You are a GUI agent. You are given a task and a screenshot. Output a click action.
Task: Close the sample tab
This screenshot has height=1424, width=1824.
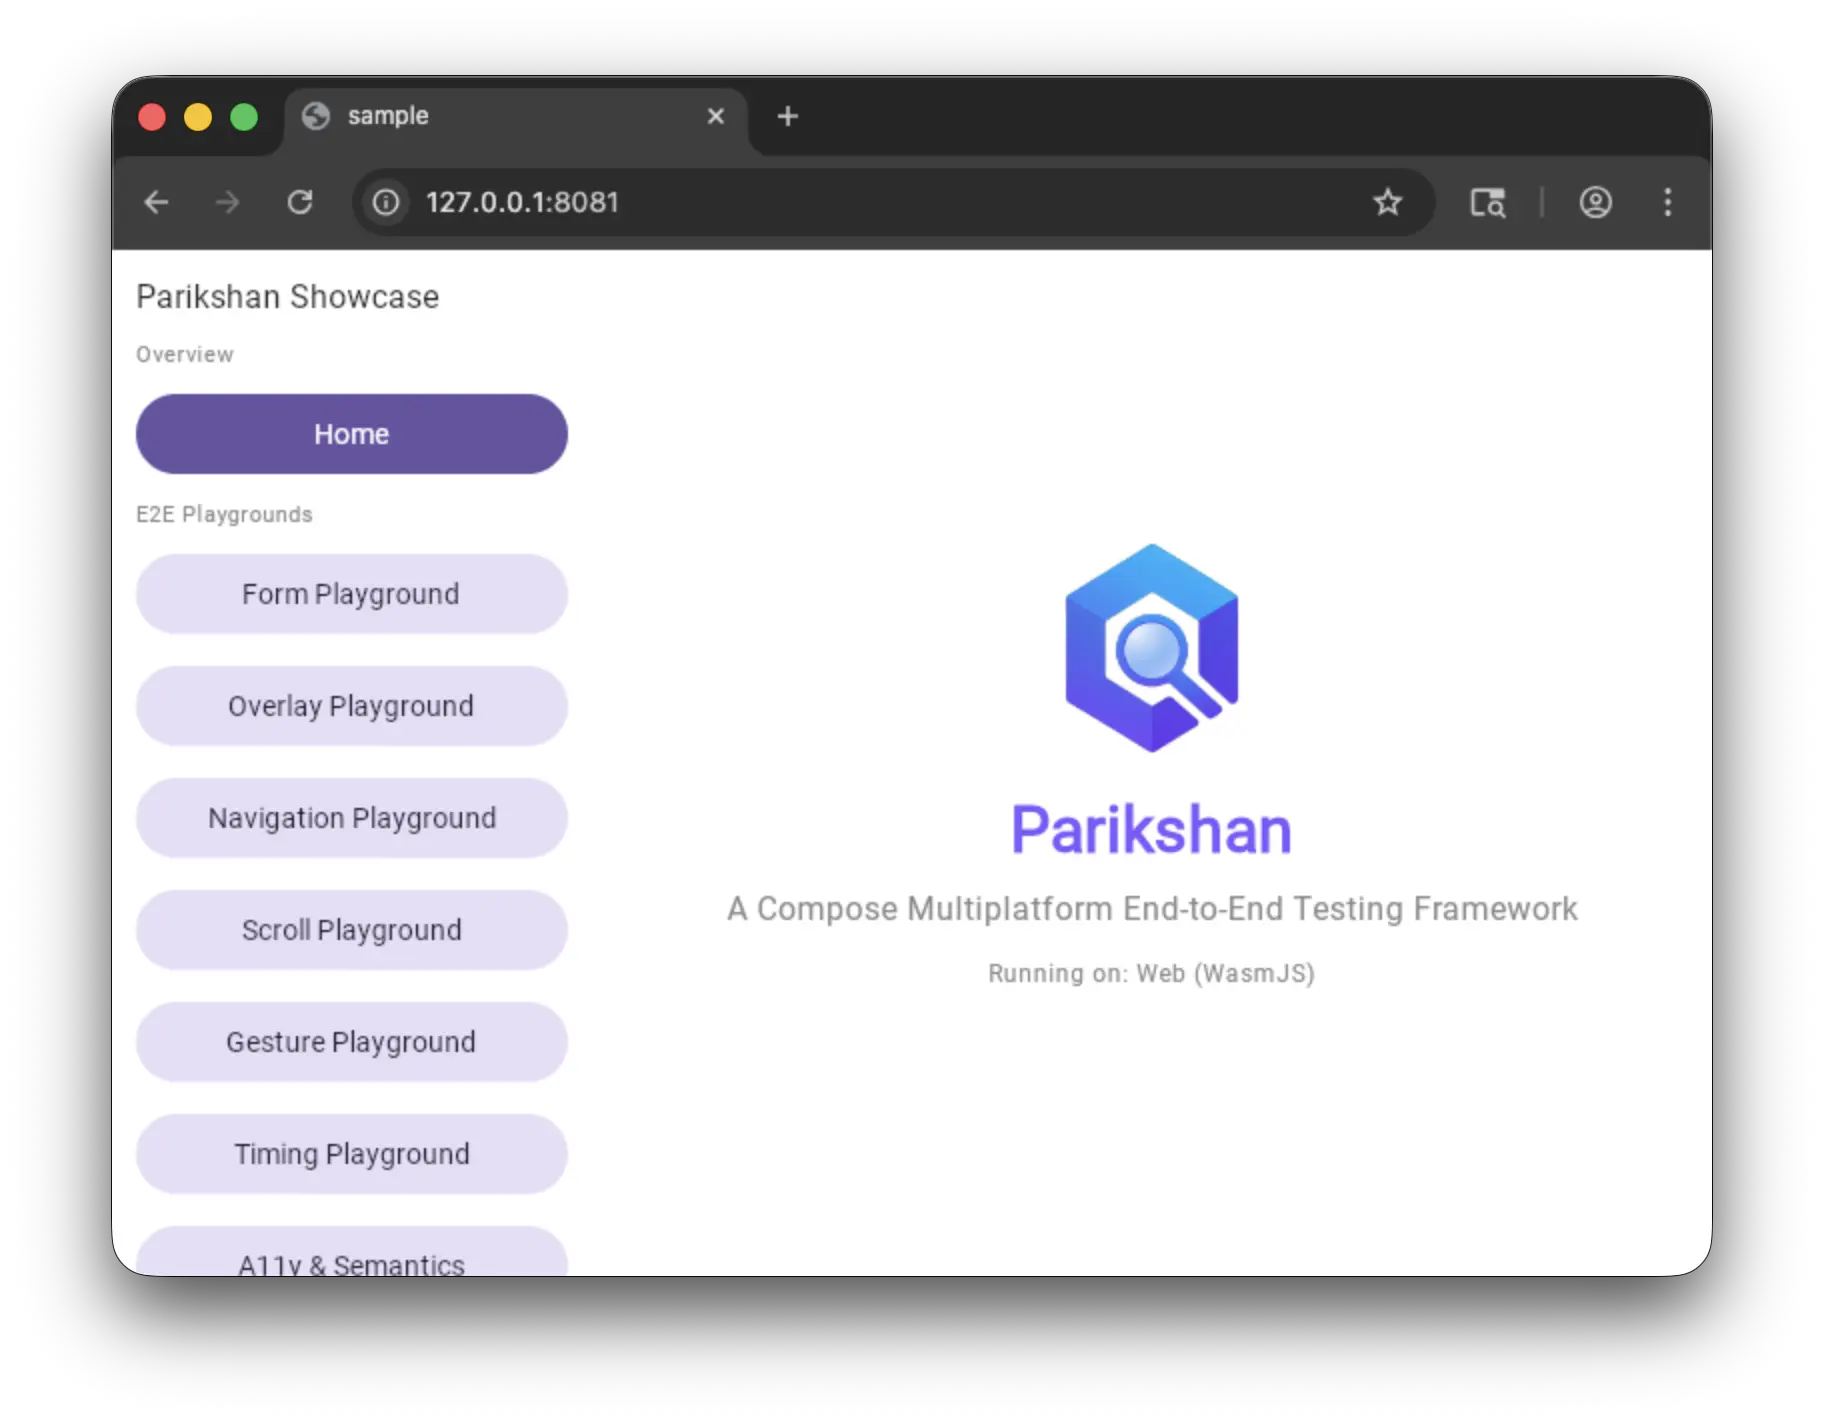tap(715, 116)
